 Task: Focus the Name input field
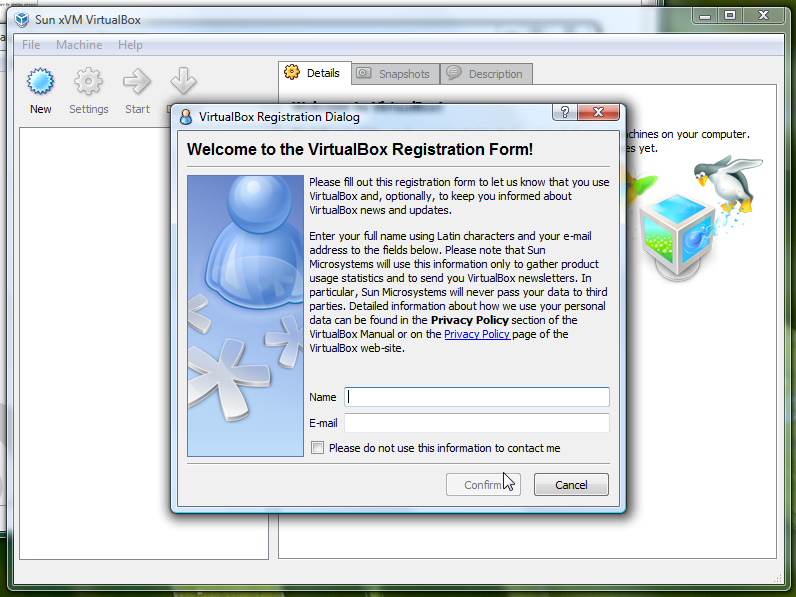[x=477, y=397]
